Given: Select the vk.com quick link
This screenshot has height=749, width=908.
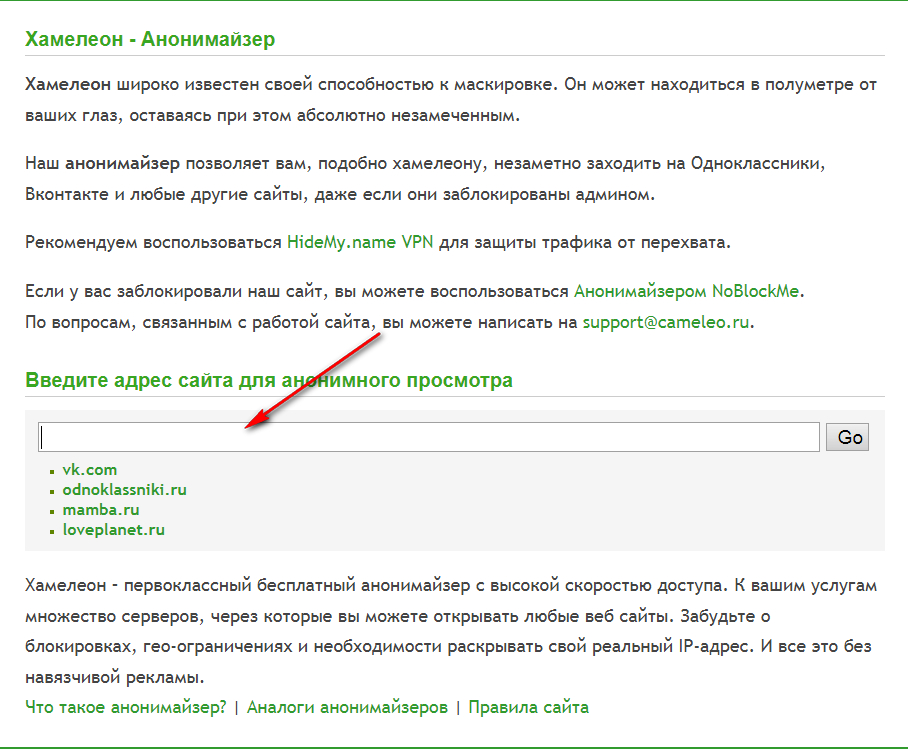Looking at the screenshot, I should 90,470.
